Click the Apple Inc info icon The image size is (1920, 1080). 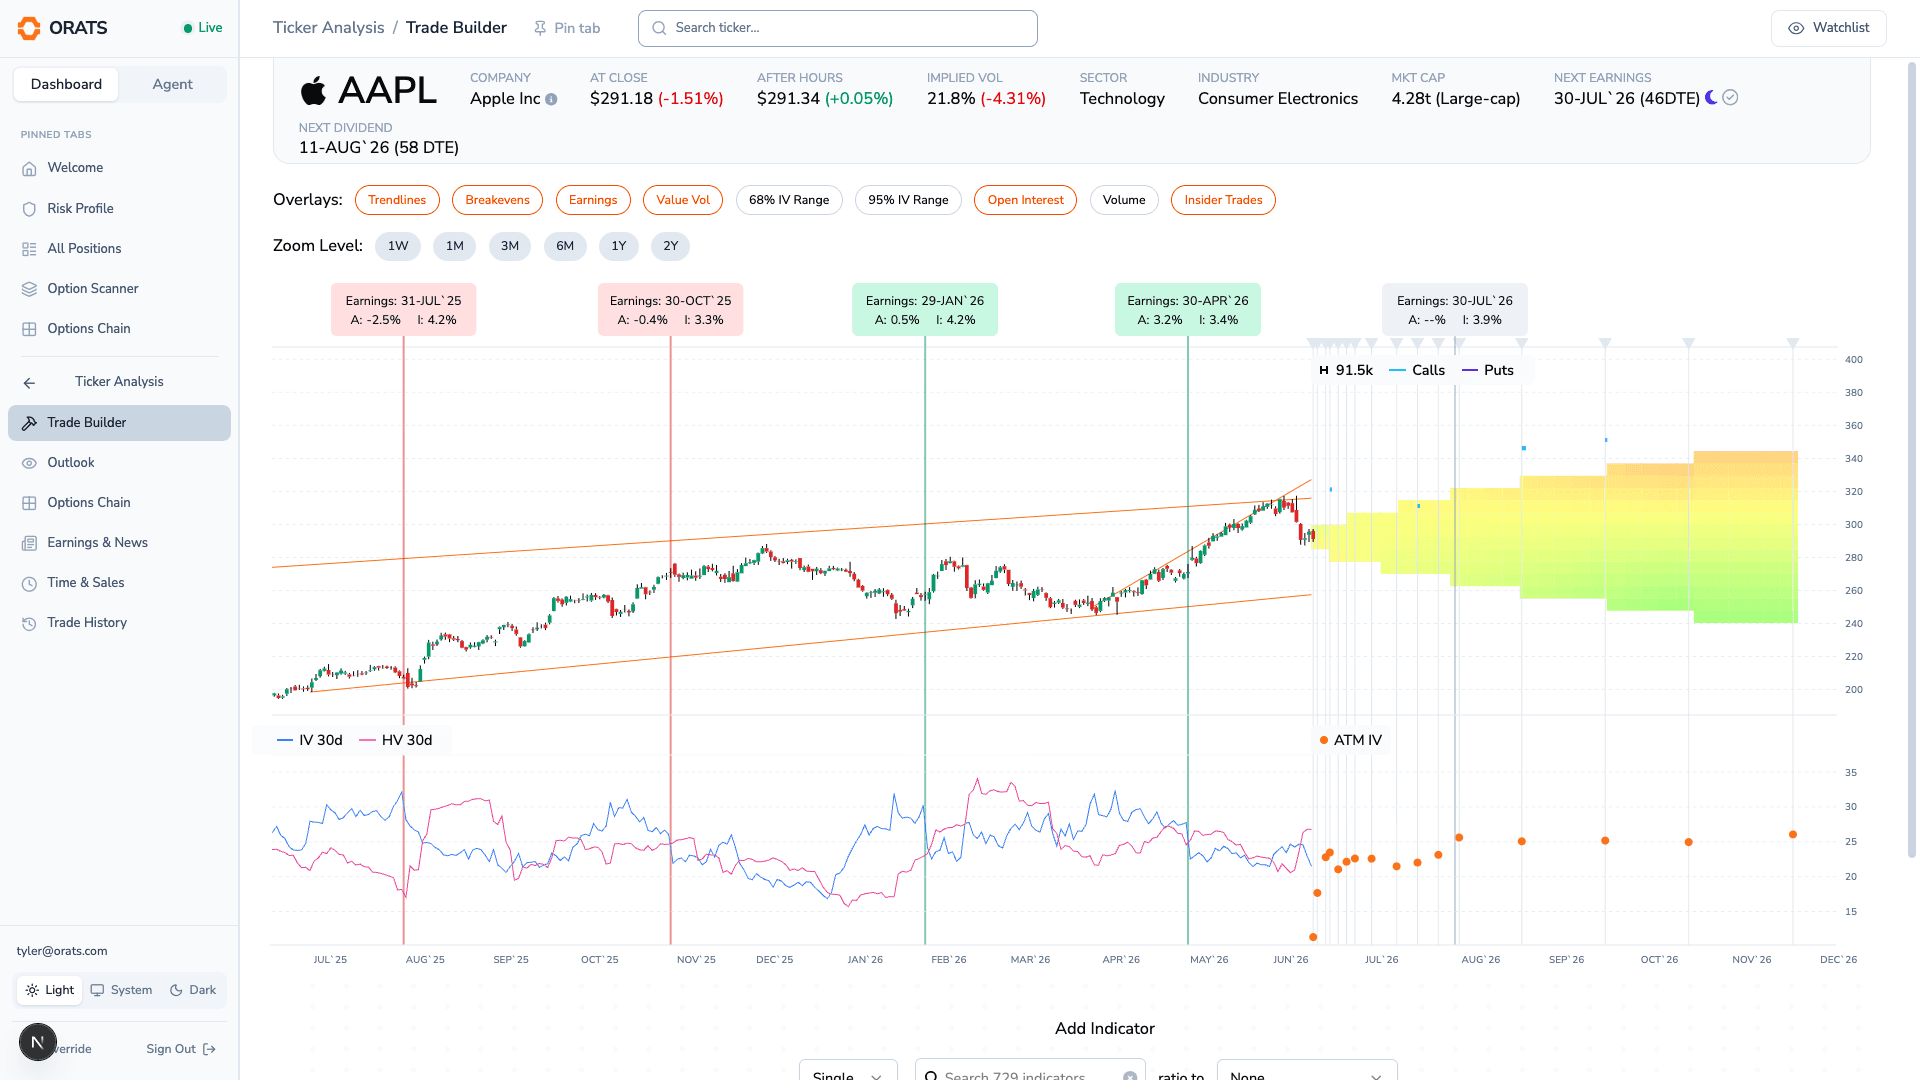(x=551, y=99)
